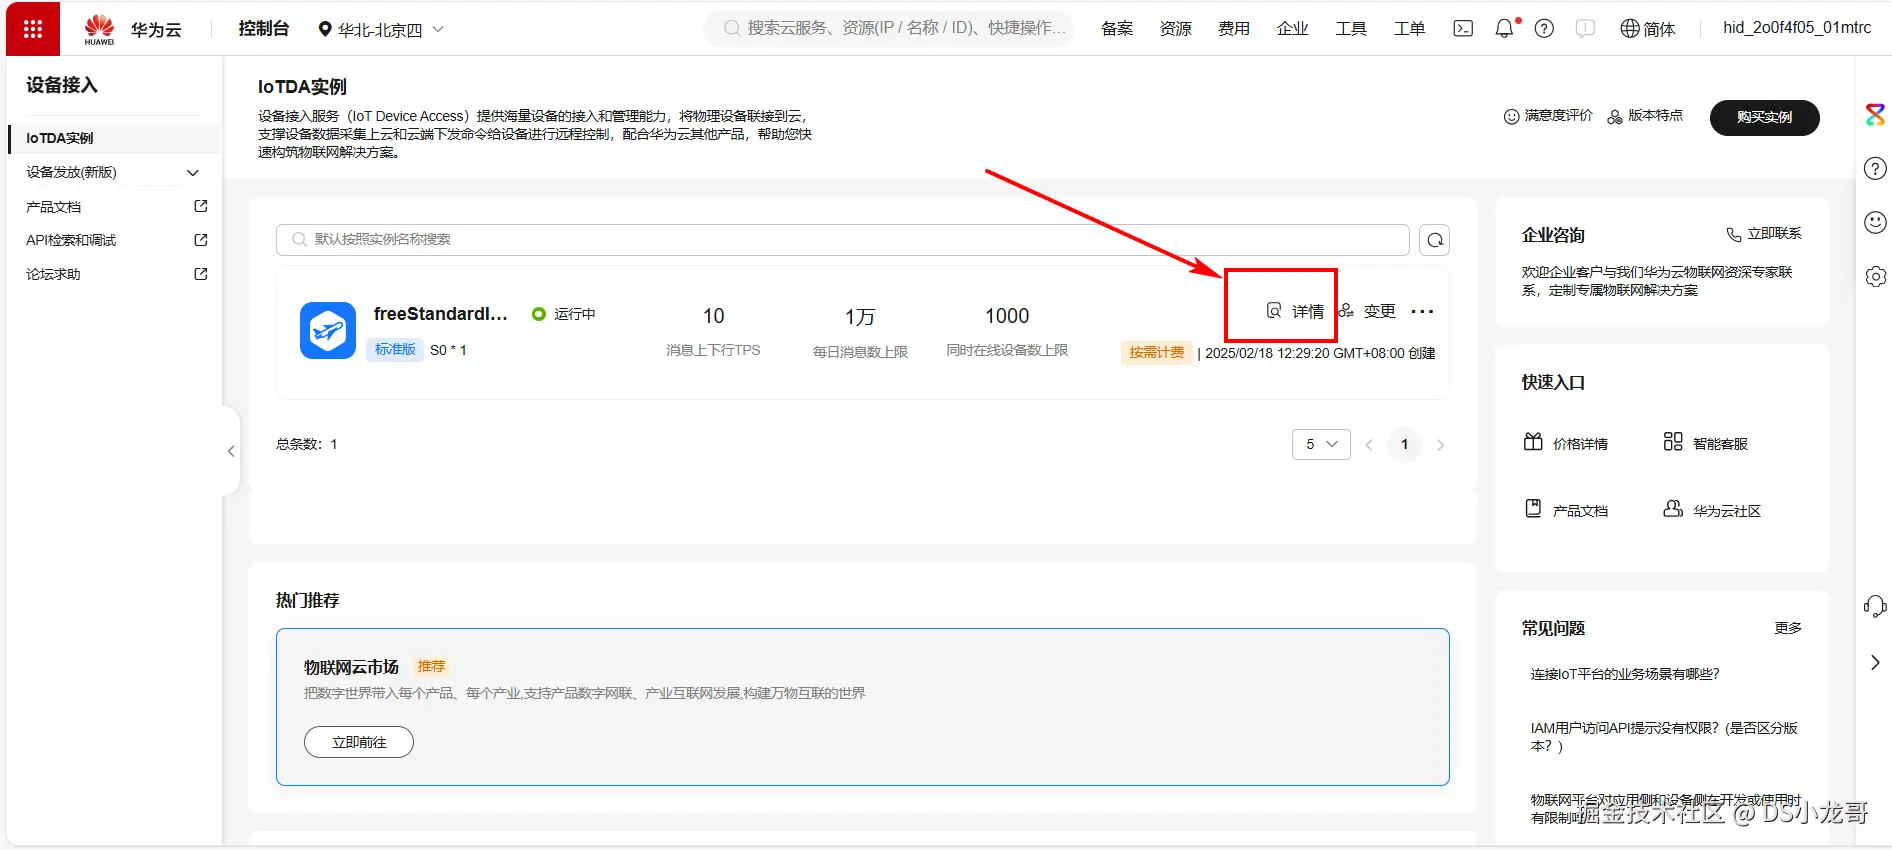Image resolution: width=1892 pixels, height=850 pixels.
Task: Click the 购买实例 button
Action: (1765, 117)
